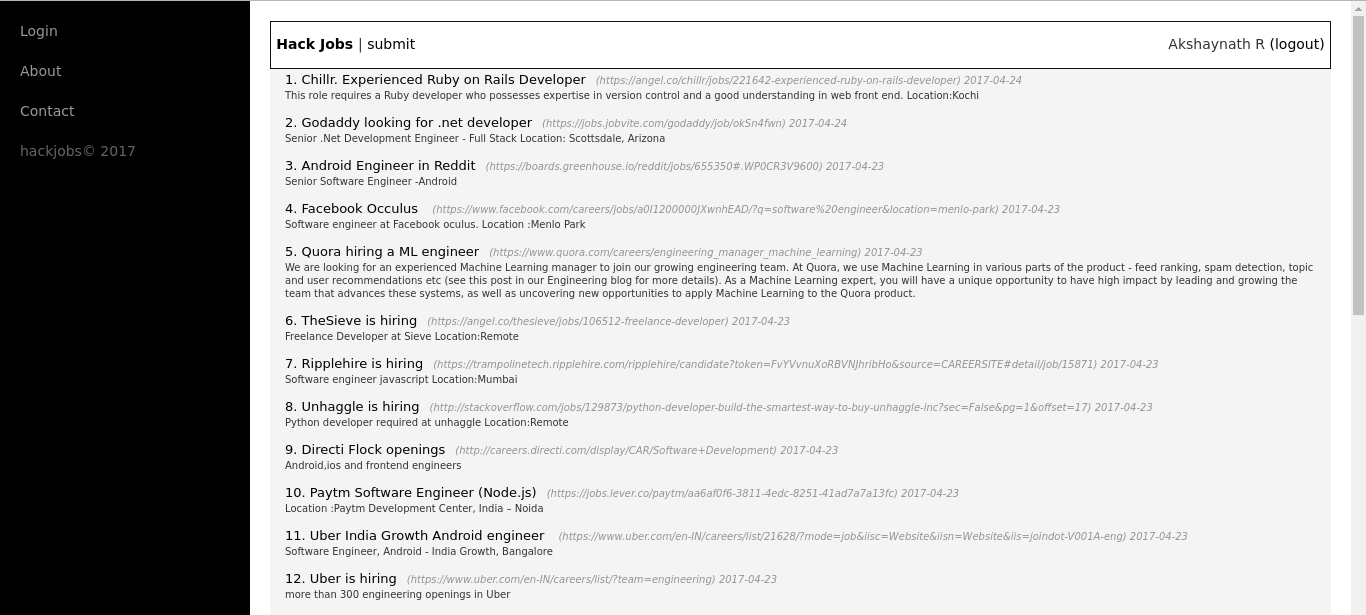Viewport: 1366px width, 615px height.
Task: Click the Quora Machine Learning description paragraph
Action: 800,280
